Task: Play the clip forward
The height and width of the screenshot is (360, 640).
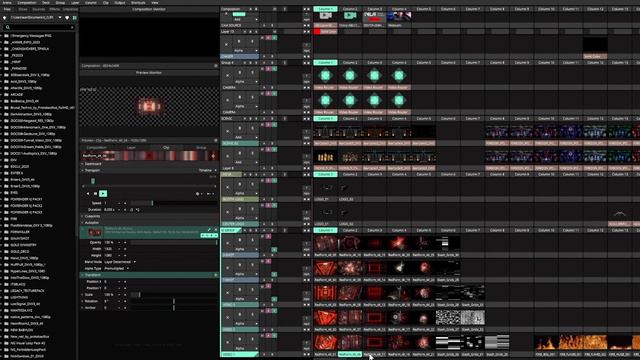Action: click(103, 194)
